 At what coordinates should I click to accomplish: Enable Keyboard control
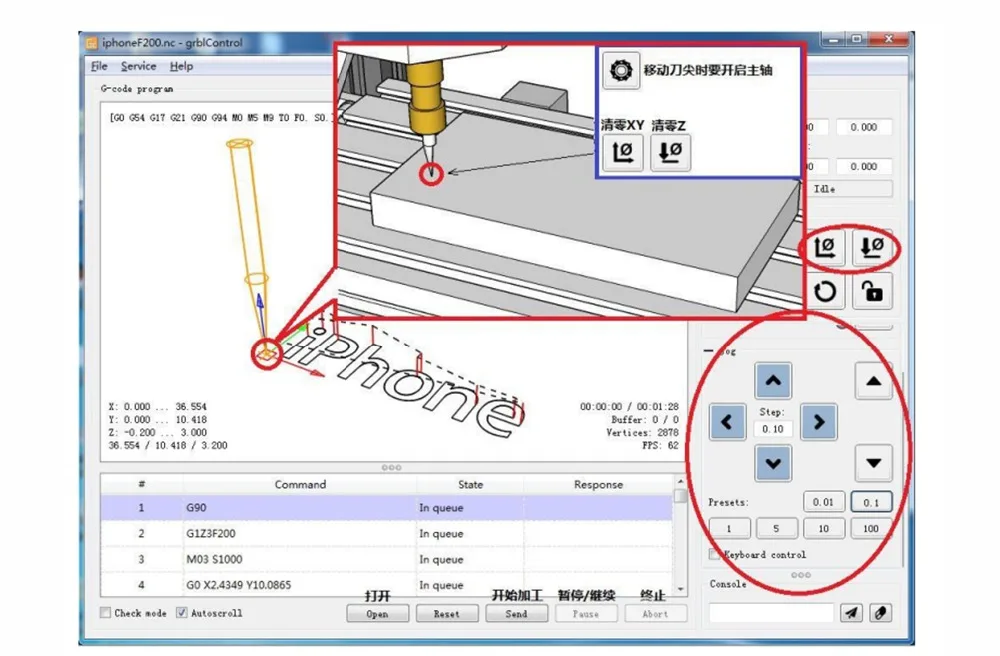pos(714,553)
